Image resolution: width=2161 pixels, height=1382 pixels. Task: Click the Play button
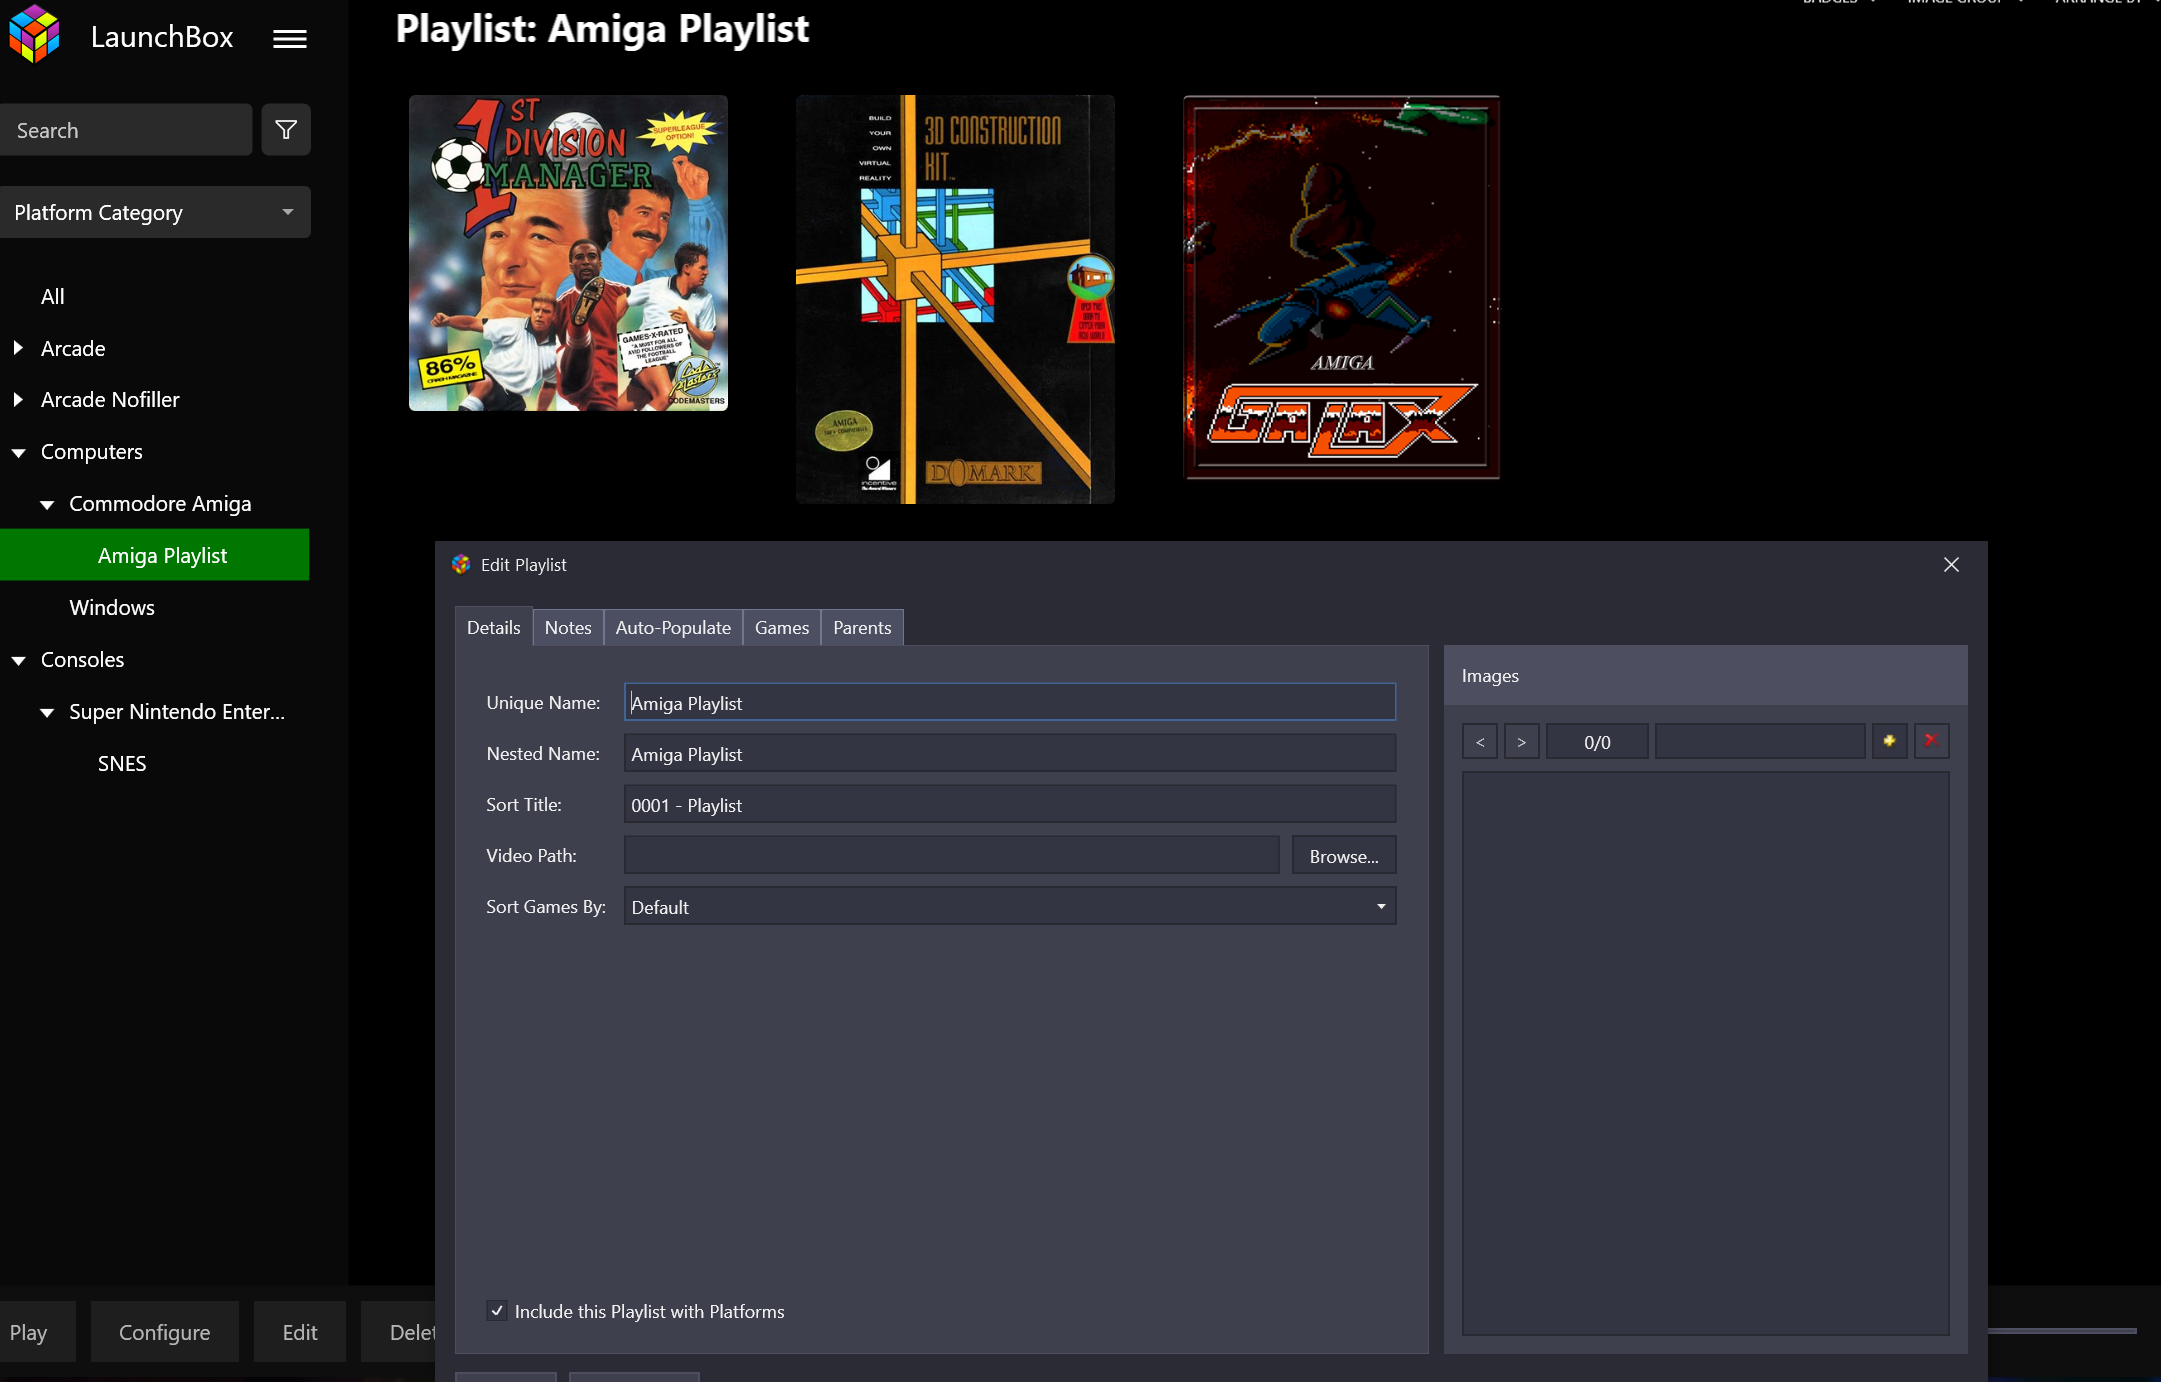pyautogui.click(x=38, y=1332)
